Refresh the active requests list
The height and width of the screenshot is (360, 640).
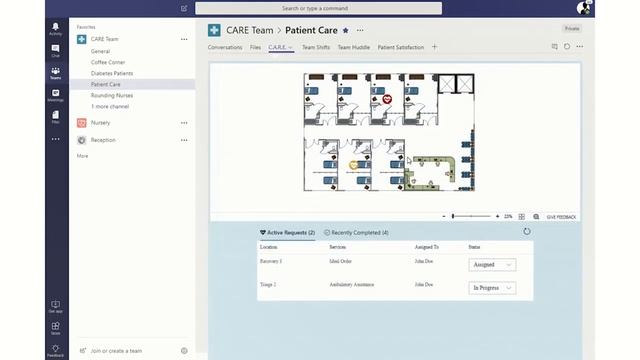click(x=527, y=231)
